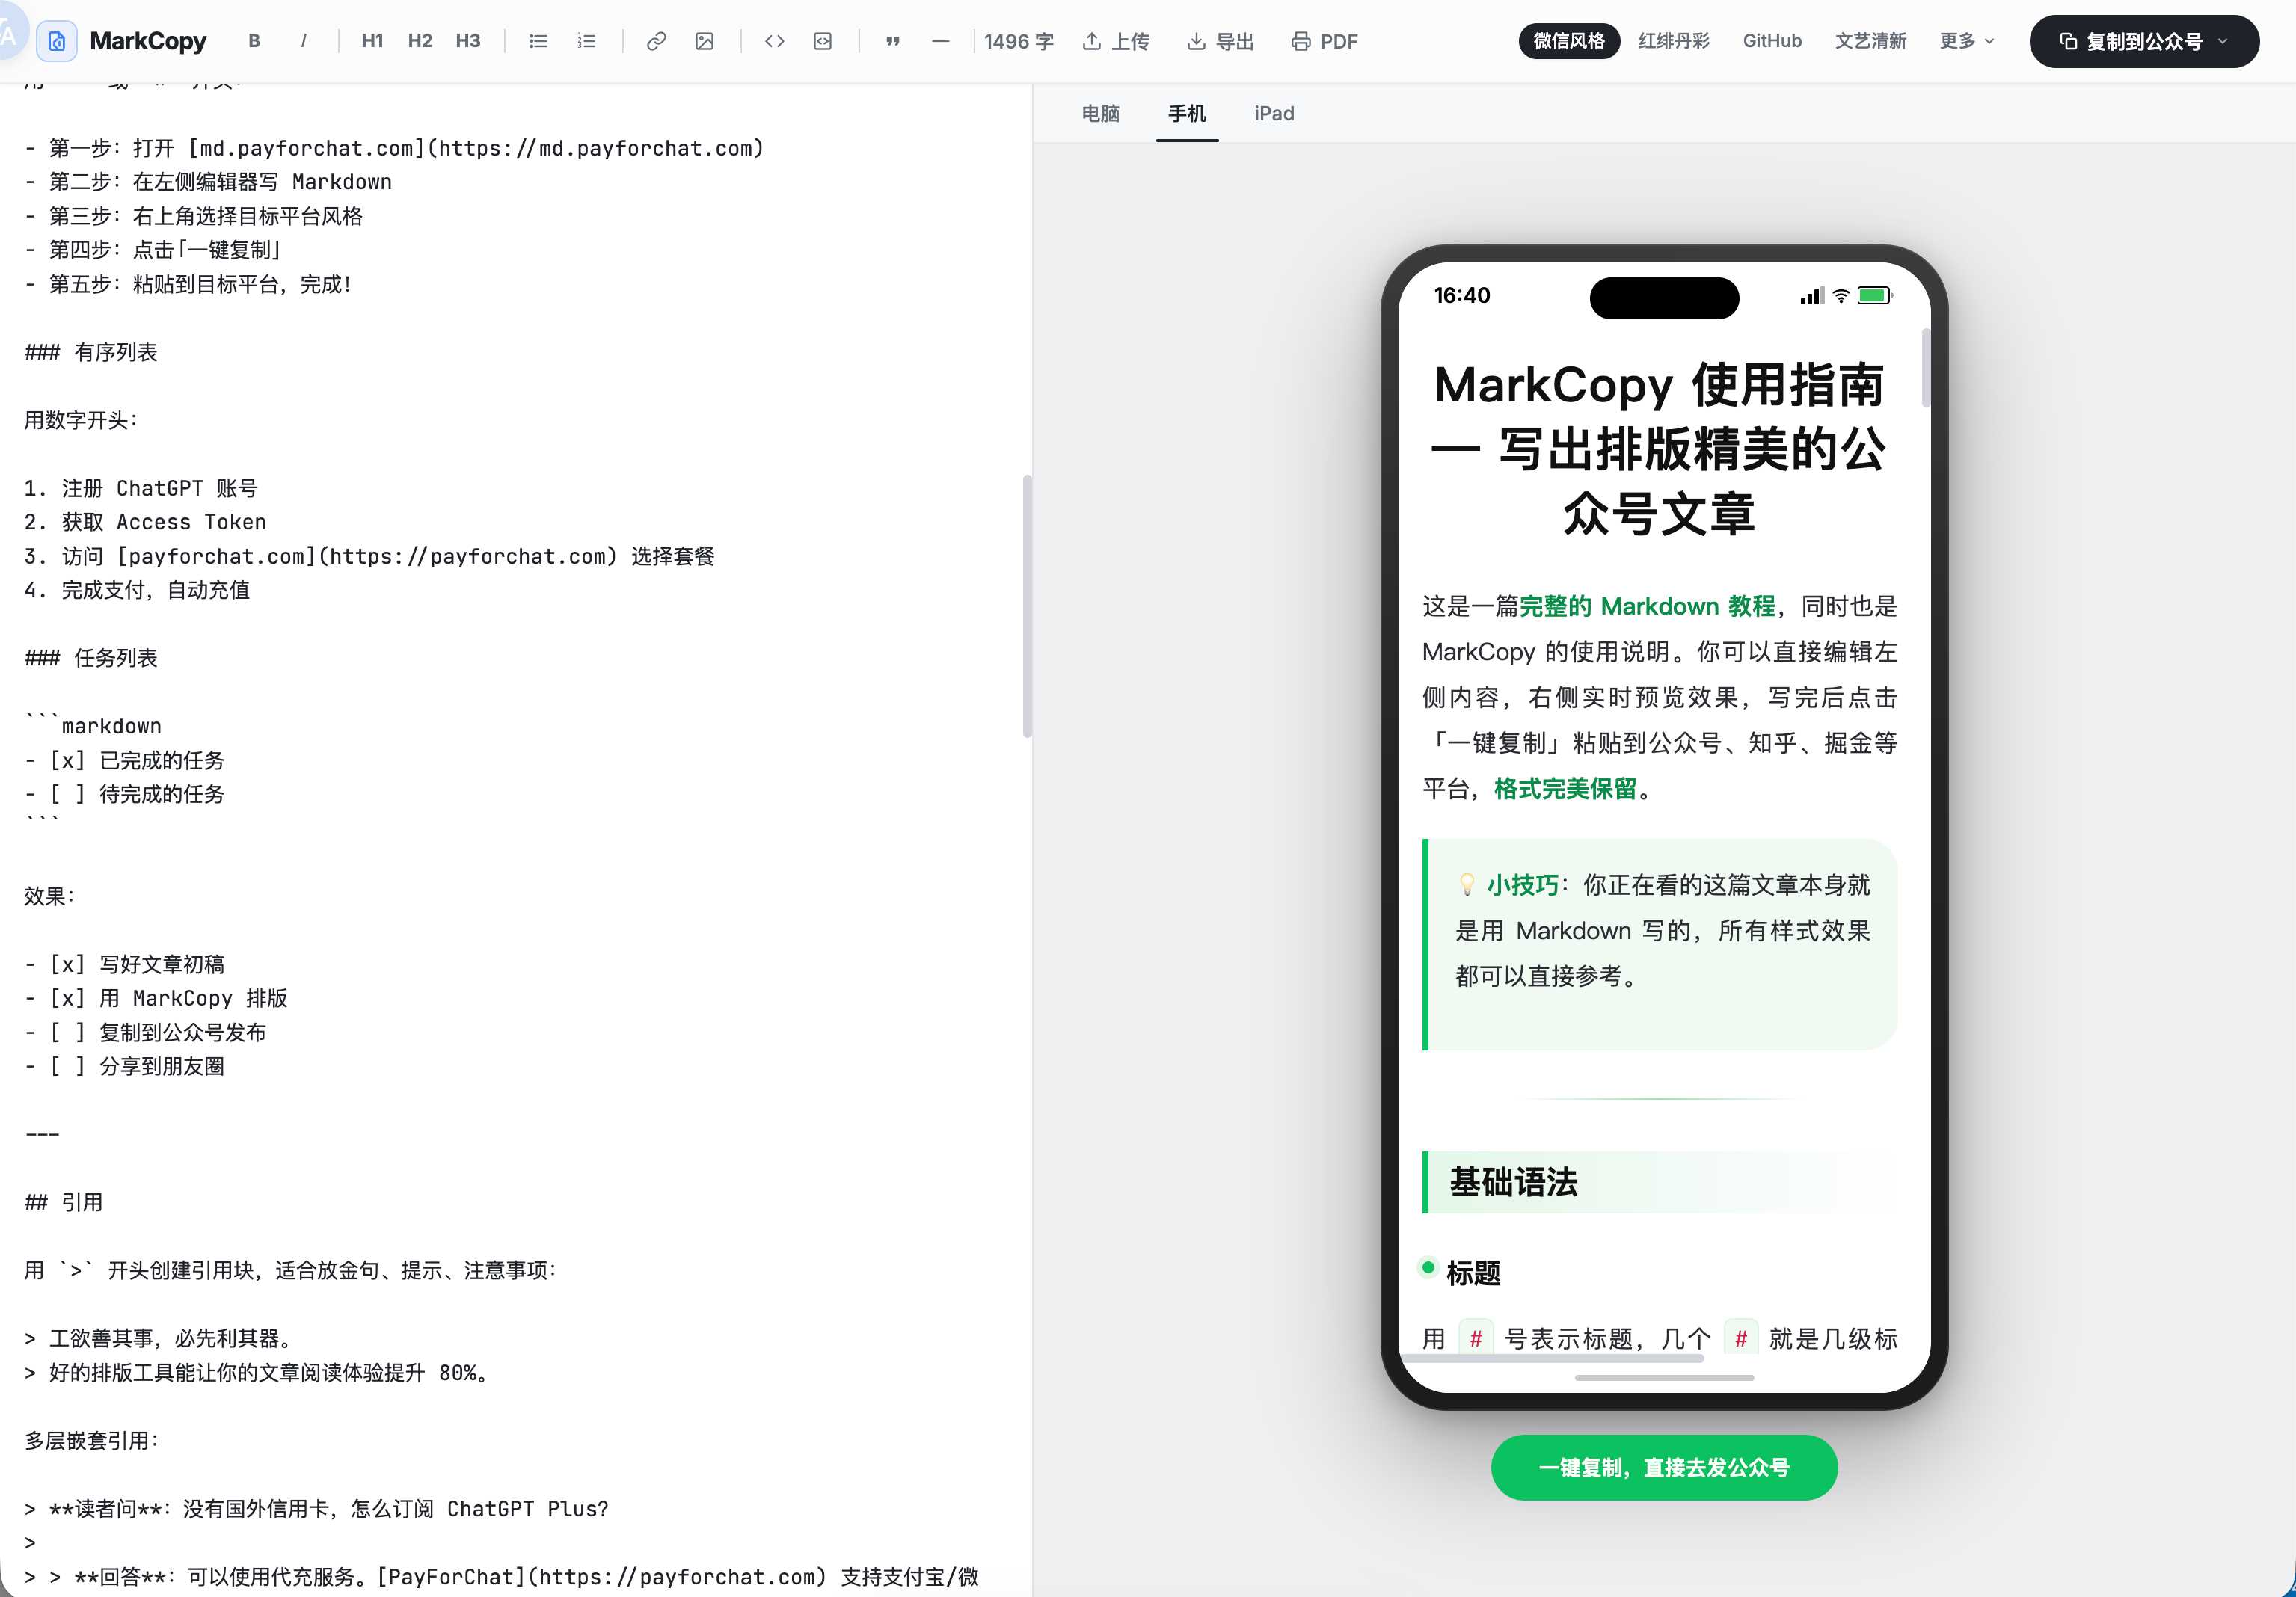Switch to GitHub style theme
The height and width of the screenshot is (1597, 2296).
point(1772,41)
